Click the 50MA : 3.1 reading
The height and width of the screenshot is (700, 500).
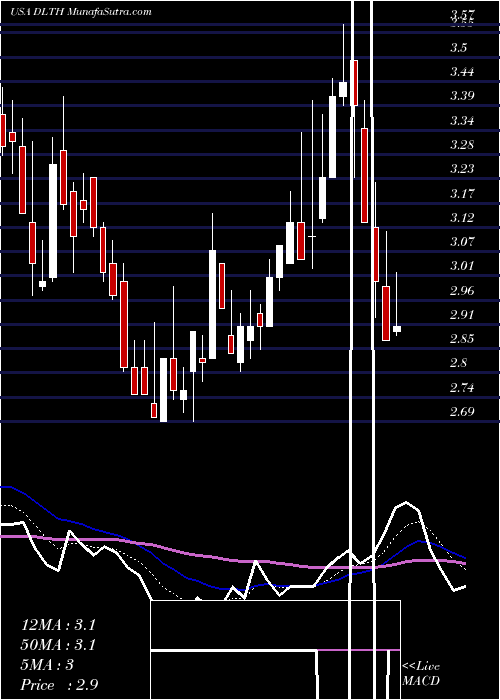point(58,645)
